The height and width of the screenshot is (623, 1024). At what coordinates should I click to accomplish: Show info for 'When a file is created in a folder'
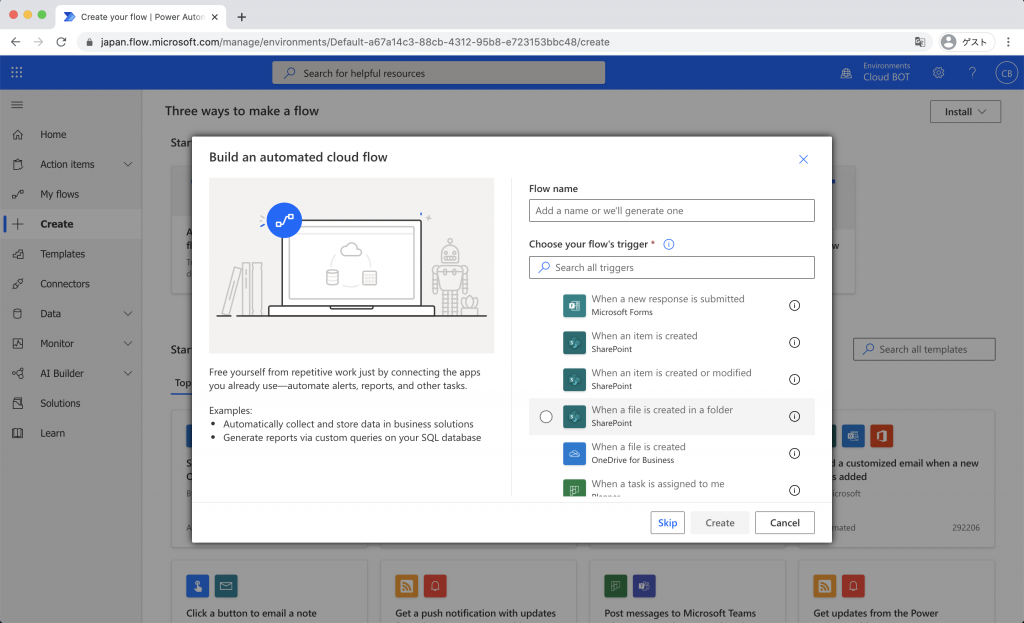coord(794,416)
